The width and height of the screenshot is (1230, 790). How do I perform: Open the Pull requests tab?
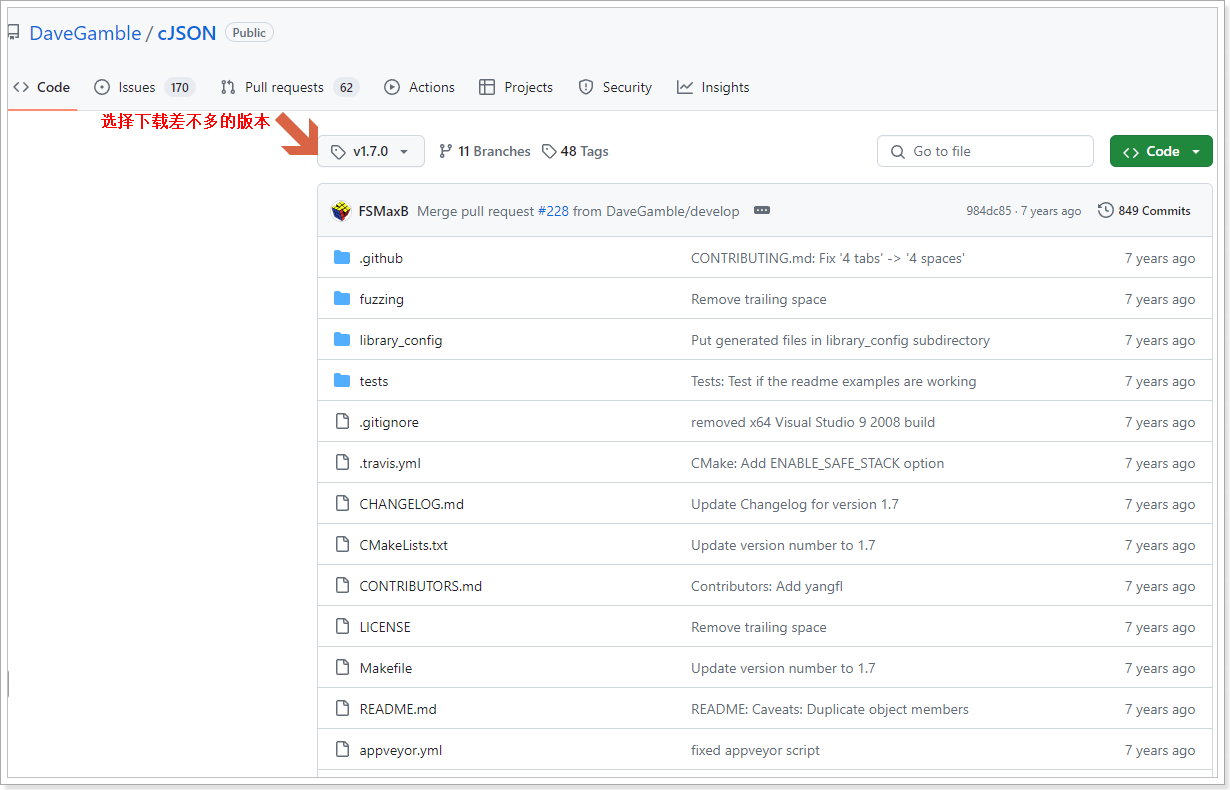[289, 87]
